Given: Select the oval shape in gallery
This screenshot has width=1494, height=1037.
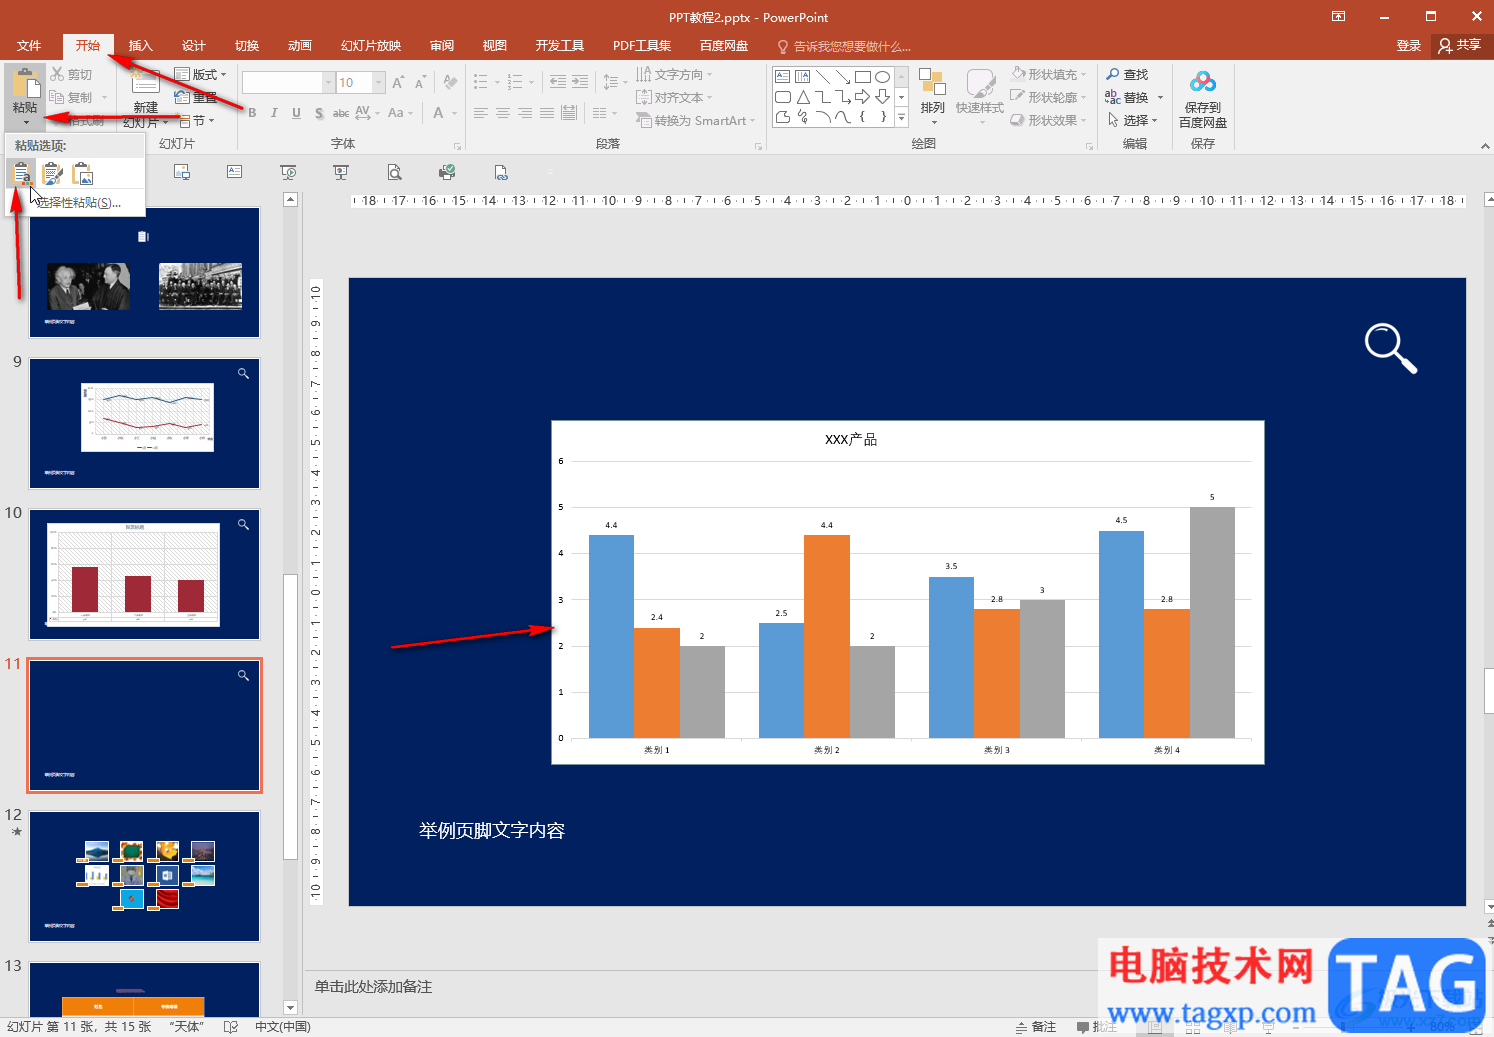Looking at the screenshot, I should tap(882, 76).
